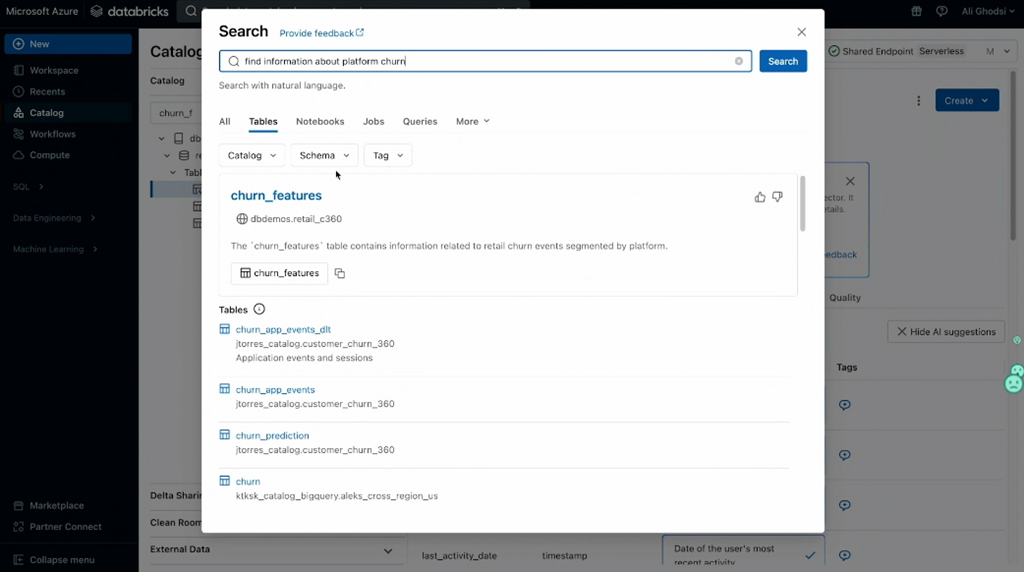This screenshot has width=1024, height=572.
Task: Collapse the Tables tree node in Catalog
Action: tap(172, 172)
